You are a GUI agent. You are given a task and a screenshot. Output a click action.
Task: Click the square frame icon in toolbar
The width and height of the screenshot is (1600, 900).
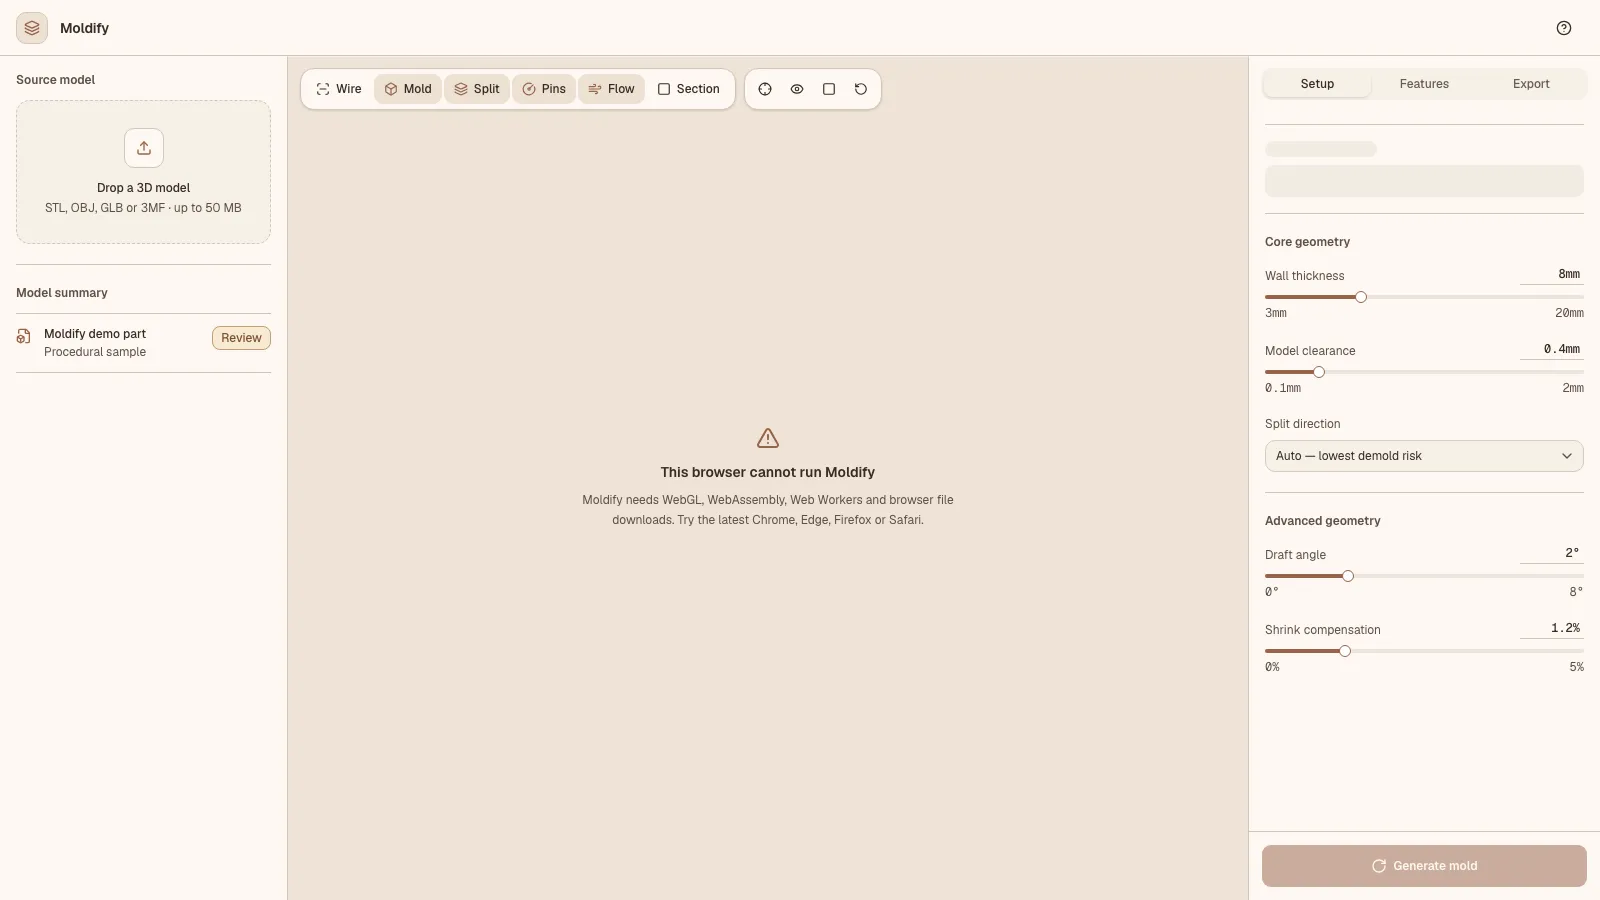[829, 89]
